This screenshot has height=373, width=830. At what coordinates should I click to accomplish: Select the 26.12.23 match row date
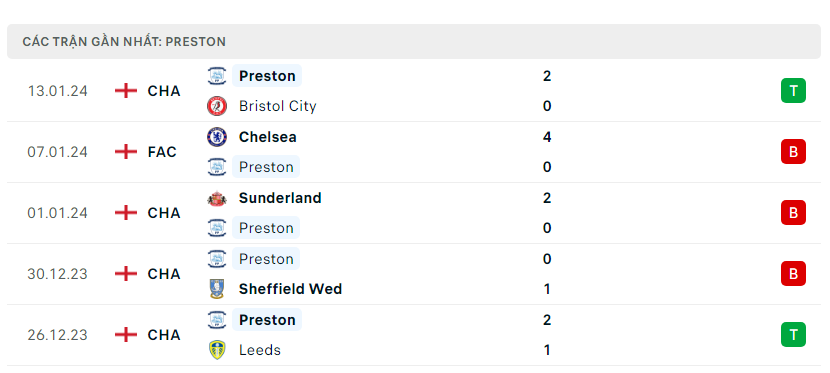[x=58, y=335]
